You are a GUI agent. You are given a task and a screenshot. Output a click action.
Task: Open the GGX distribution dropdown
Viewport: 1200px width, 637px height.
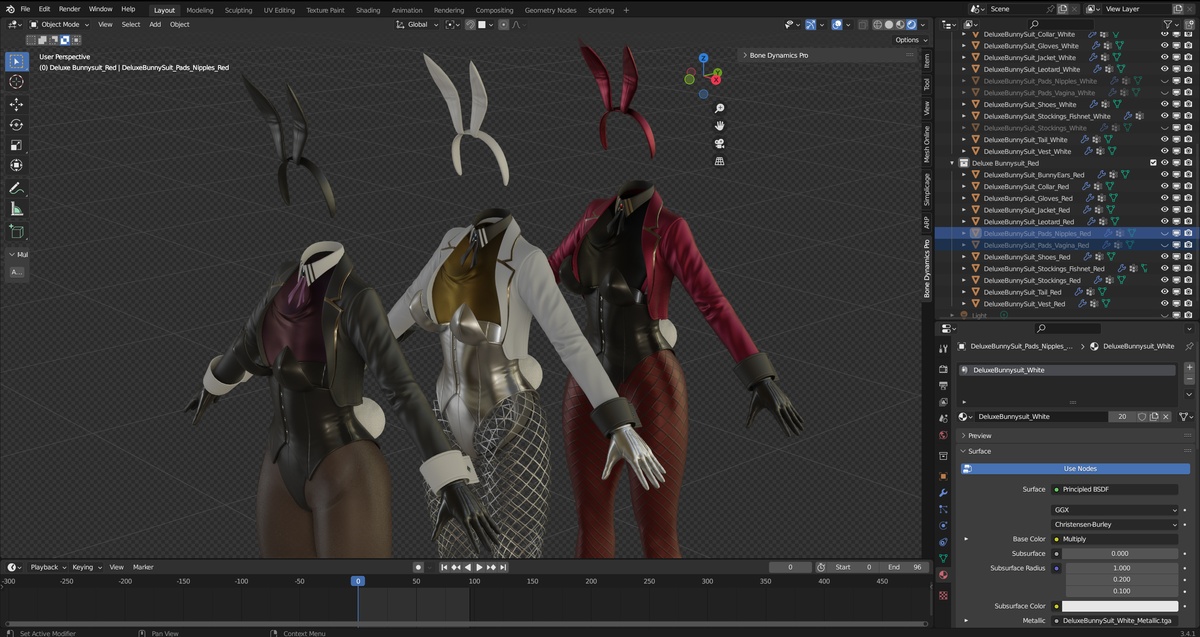tap(1116, 510)
